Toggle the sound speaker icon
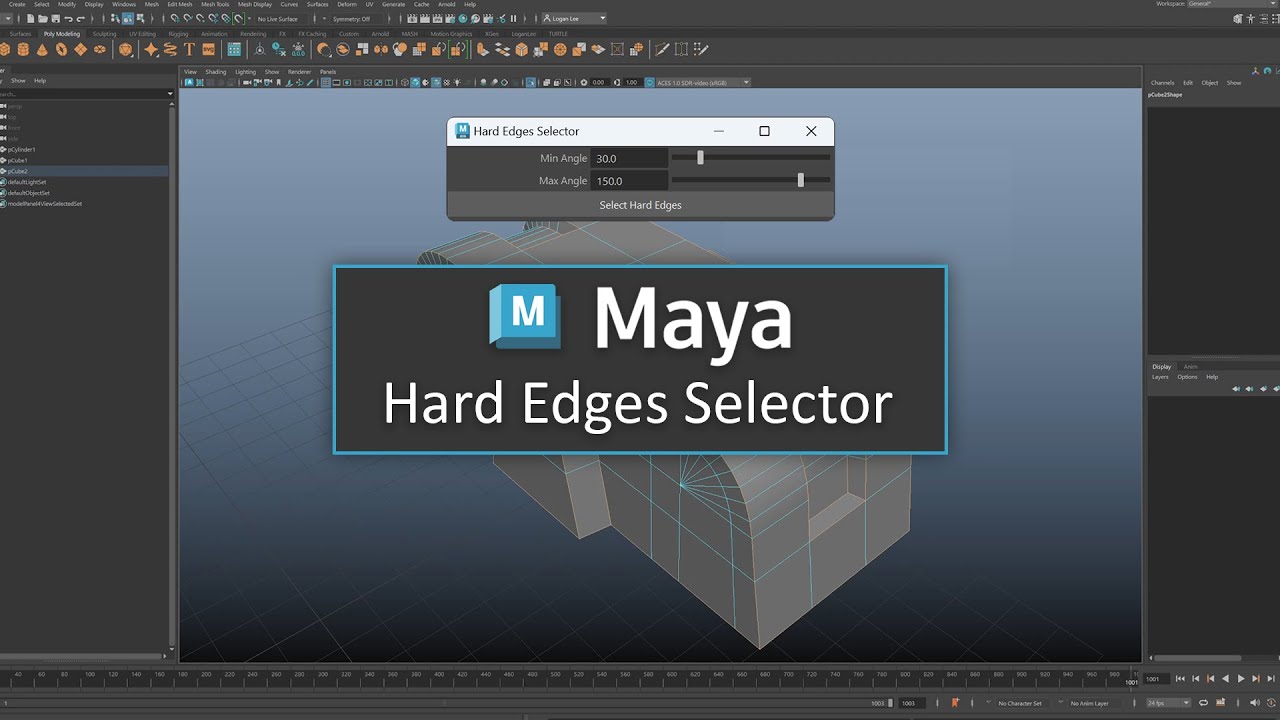 1255,703
